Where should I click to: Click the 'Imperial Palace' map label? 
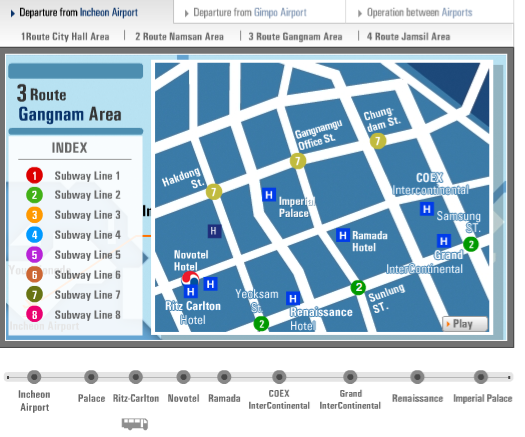tap(297, 207)
